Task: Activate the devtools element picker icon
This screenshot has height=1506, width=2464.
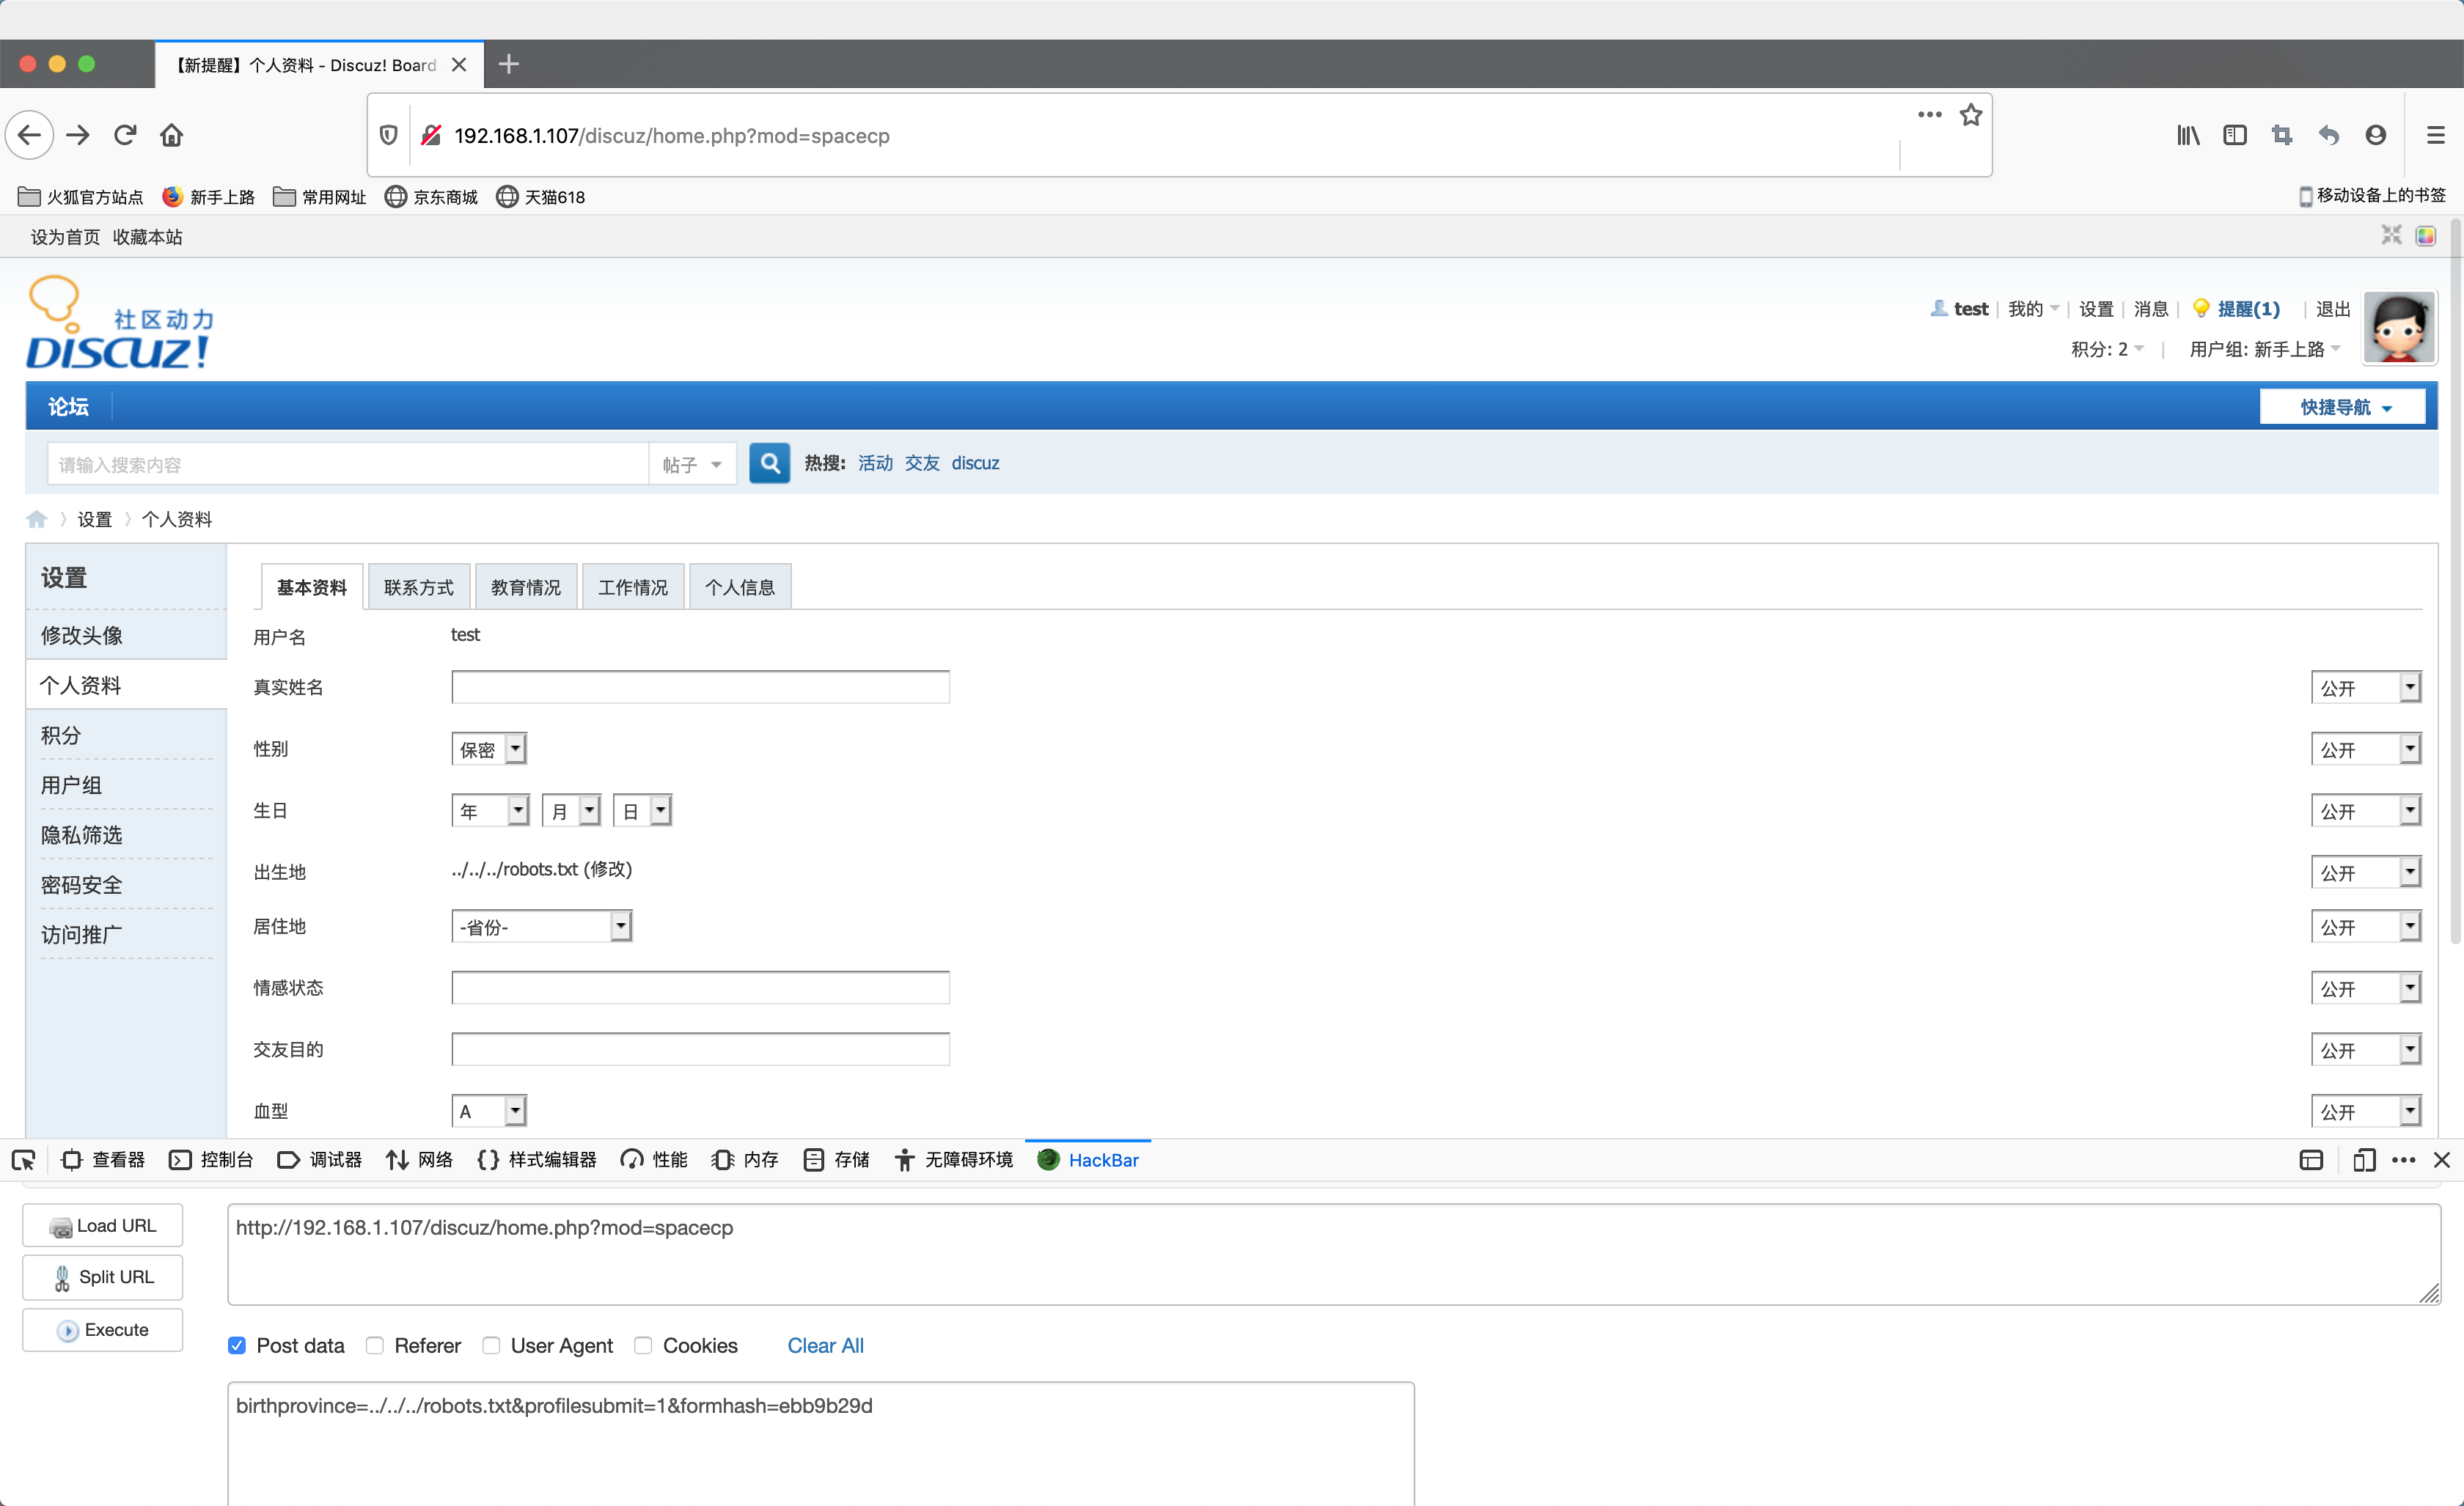Action: click(x=23, y=1160)
